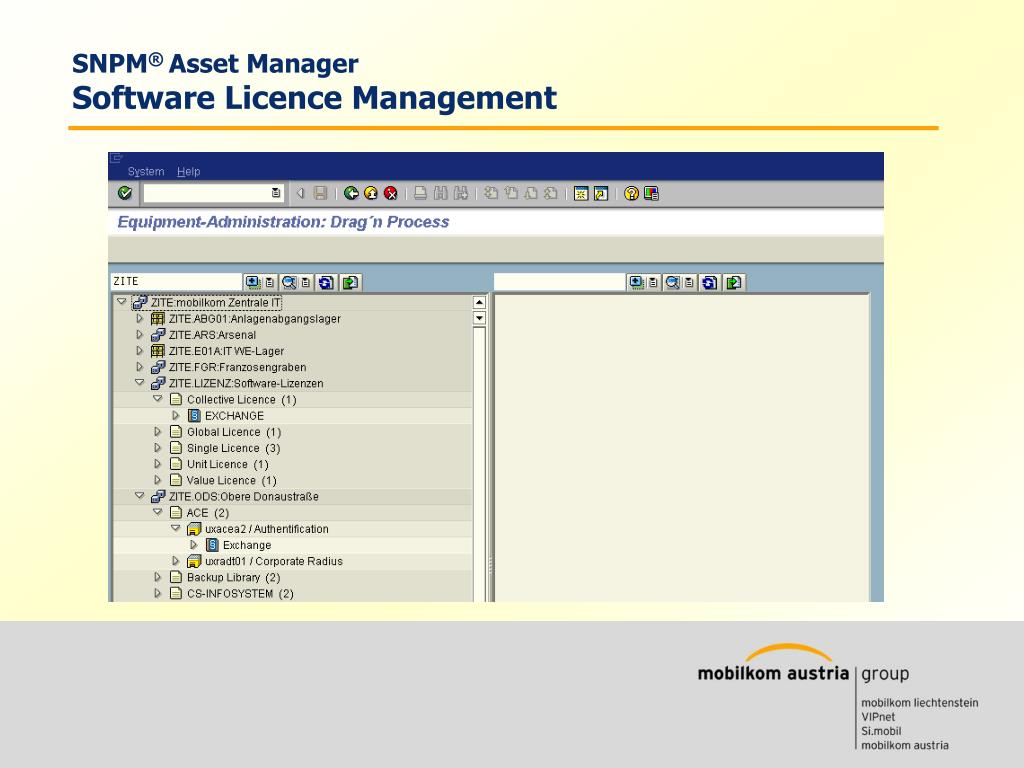This screenshot has width=1024, height=768.
Task: Collapse the ZITE:mobilkom Zentrale IT node
Action: [121, 302]
